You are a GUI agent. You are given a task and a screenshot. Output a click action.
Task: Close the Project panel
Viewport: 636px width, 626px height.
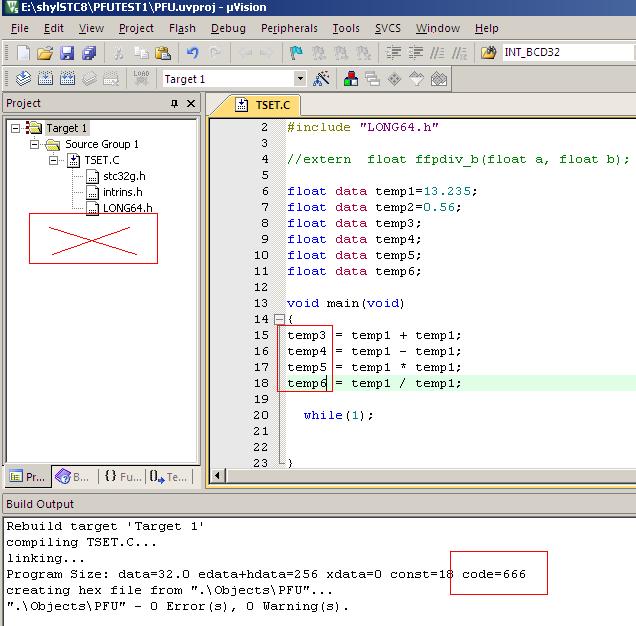click(x=191, y=103)
